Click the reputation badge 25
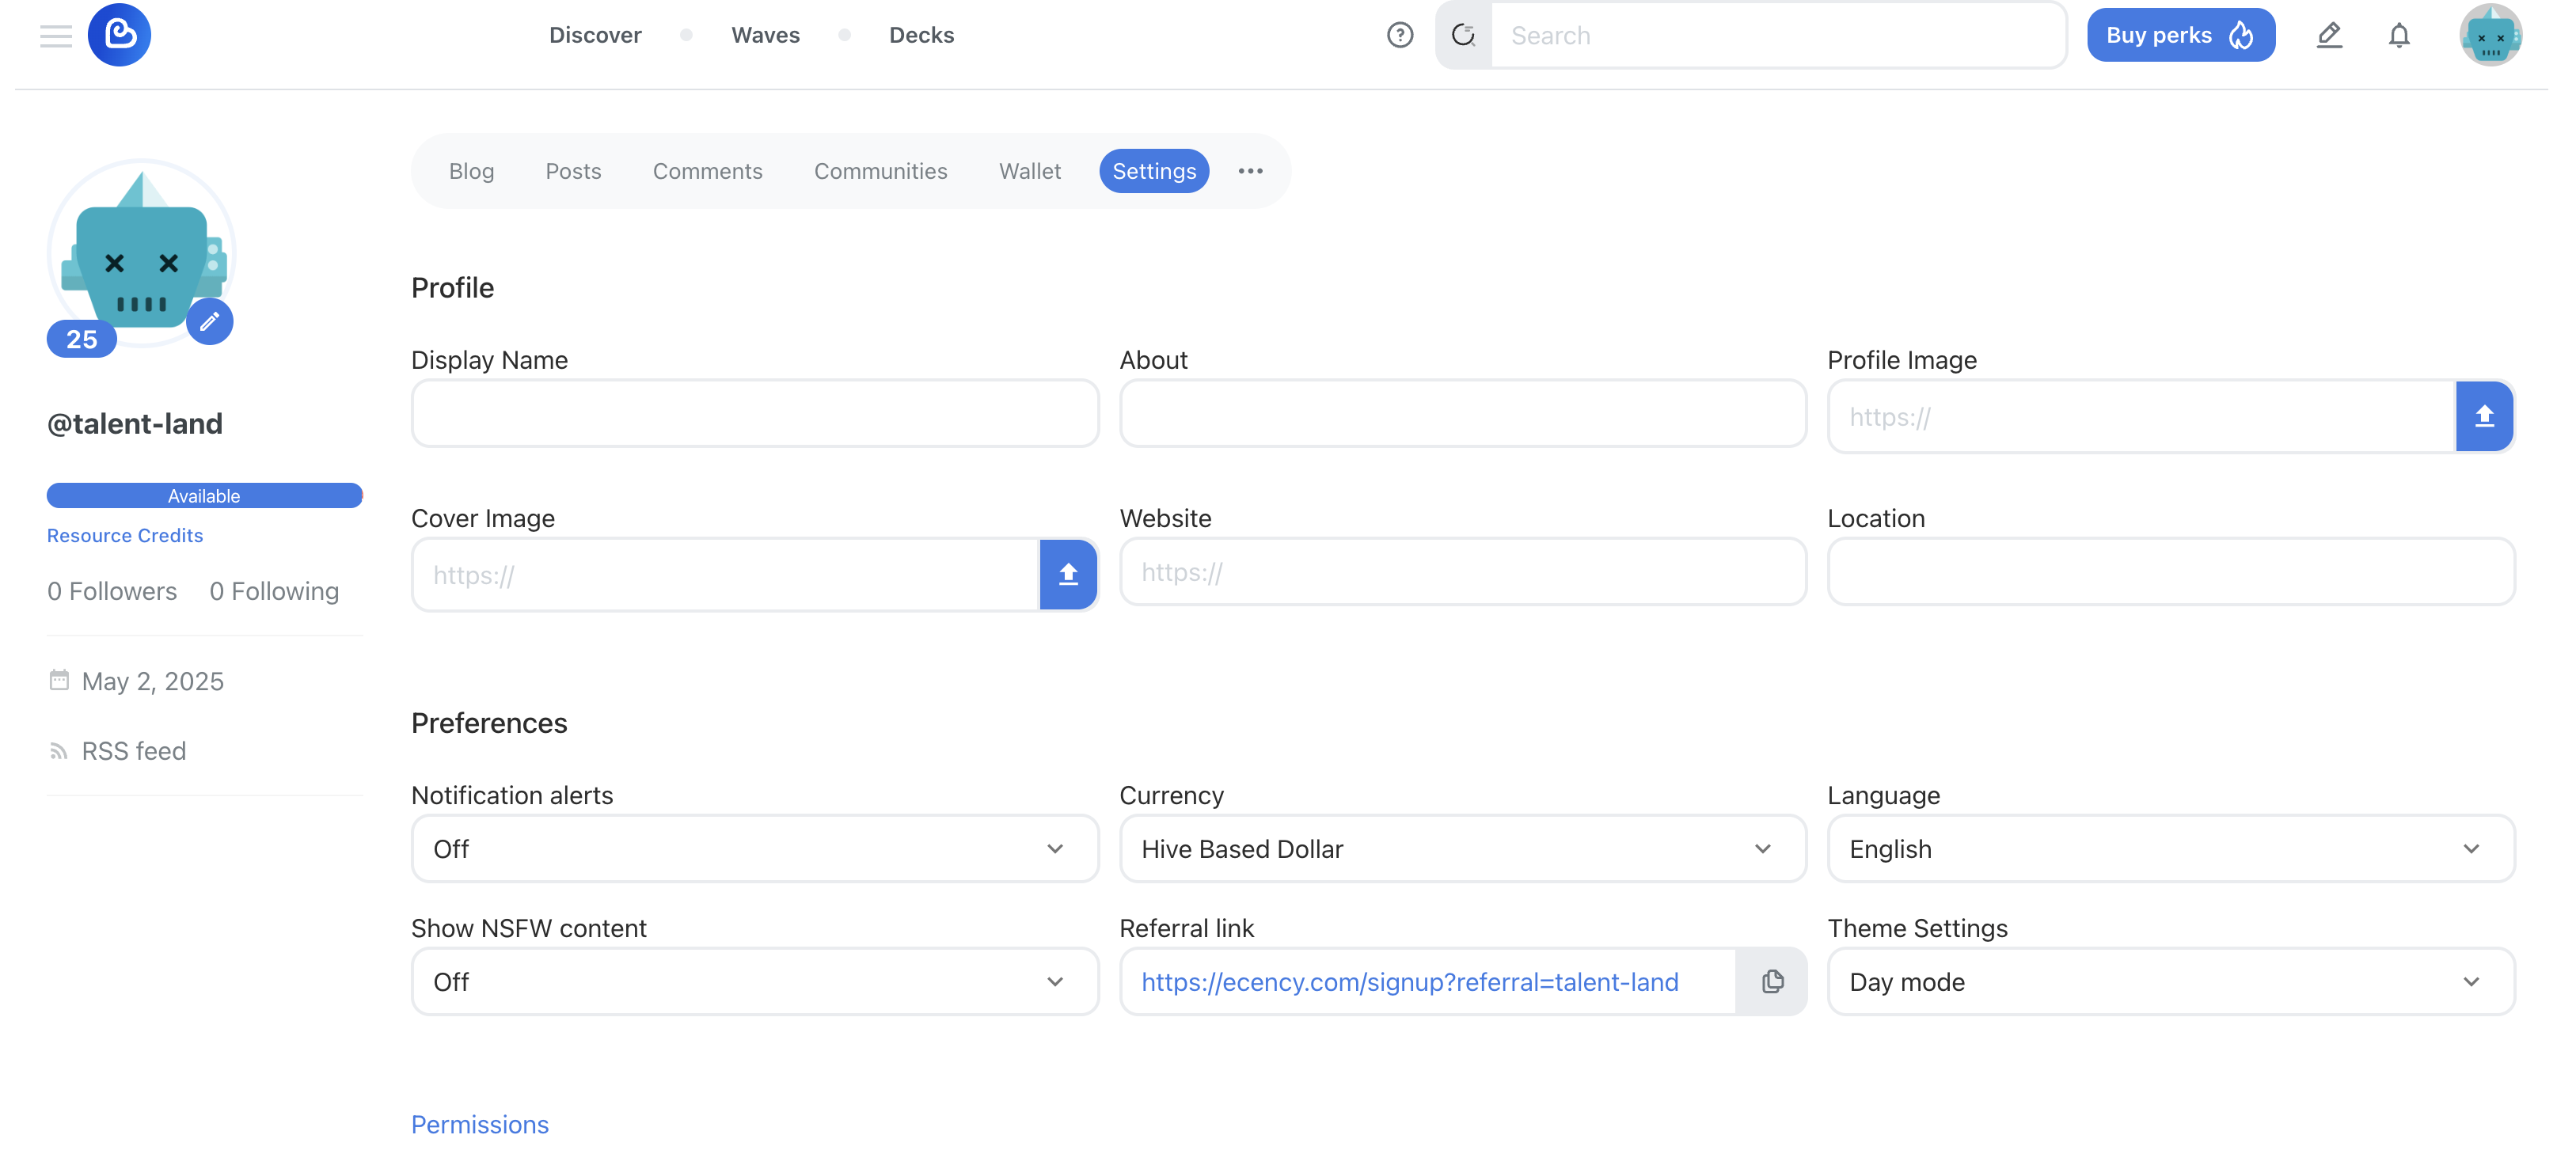The image size is (2576, 1150). tap(82, 339)
